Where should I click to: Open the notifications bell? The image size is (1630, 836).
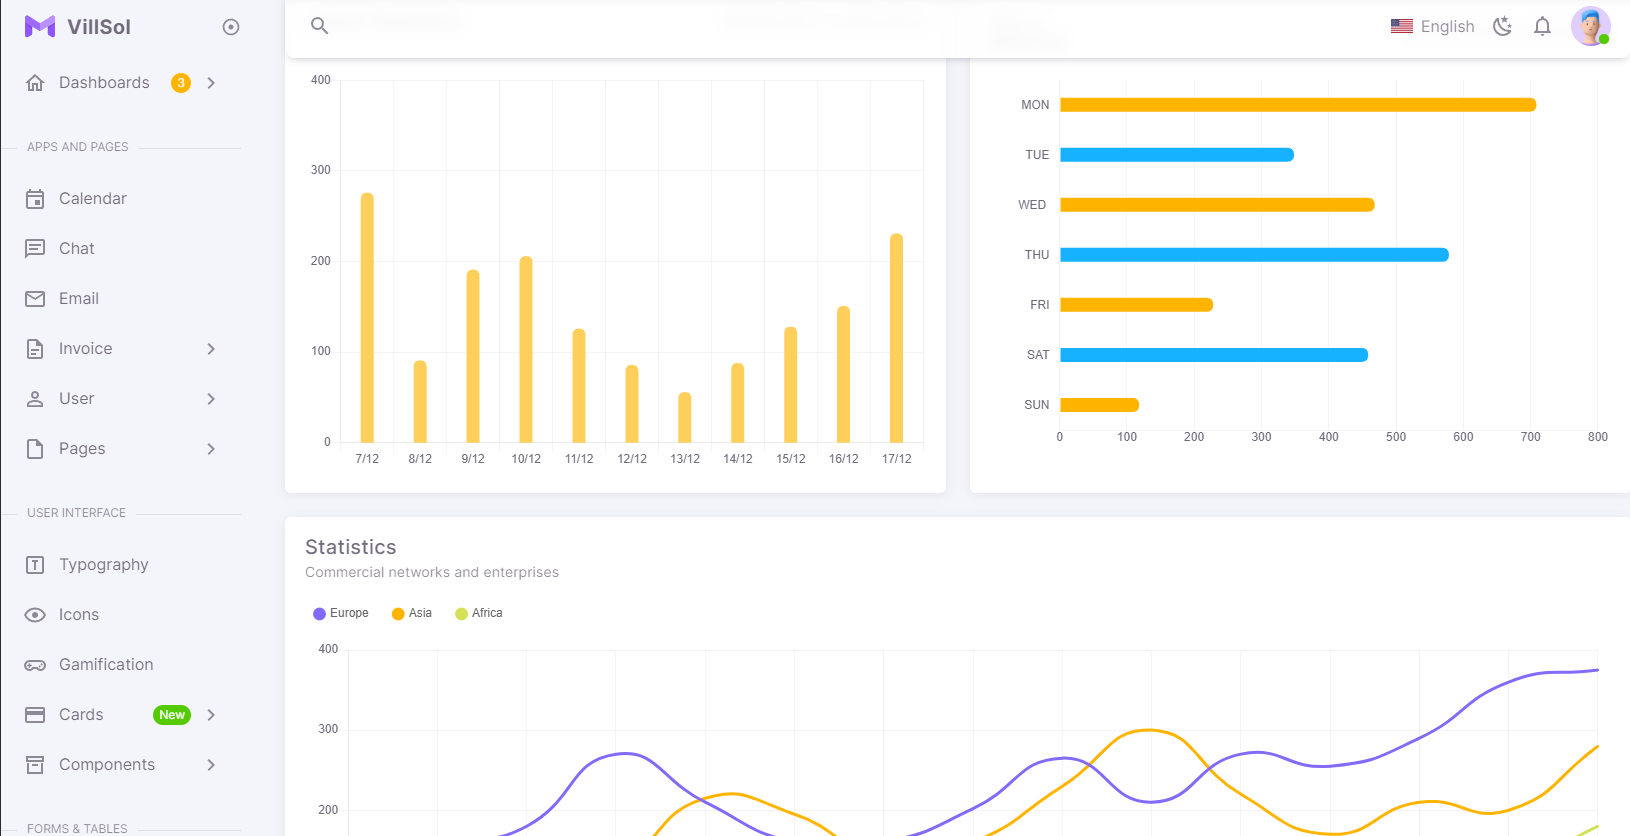[x=1542, y=27]
